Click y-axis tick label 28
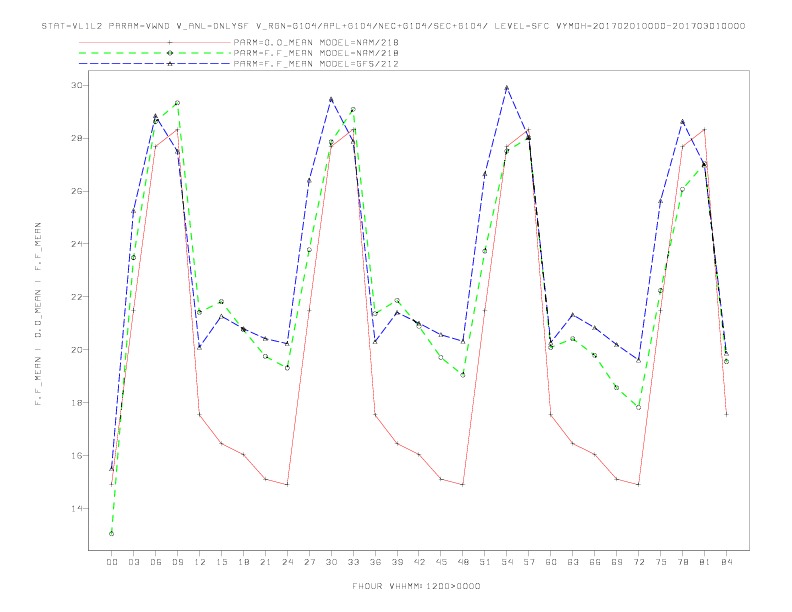The width and height of the screenshot is (792, 612). point(75,138)
